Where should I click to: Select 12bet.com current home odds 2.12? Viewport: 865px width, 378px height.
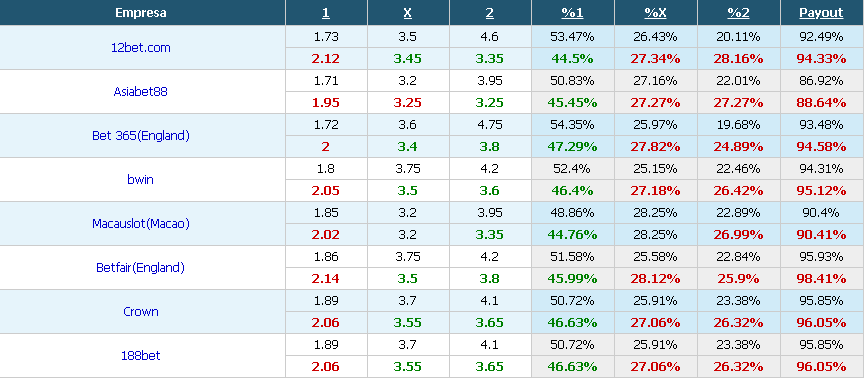(x=325, y=58)
